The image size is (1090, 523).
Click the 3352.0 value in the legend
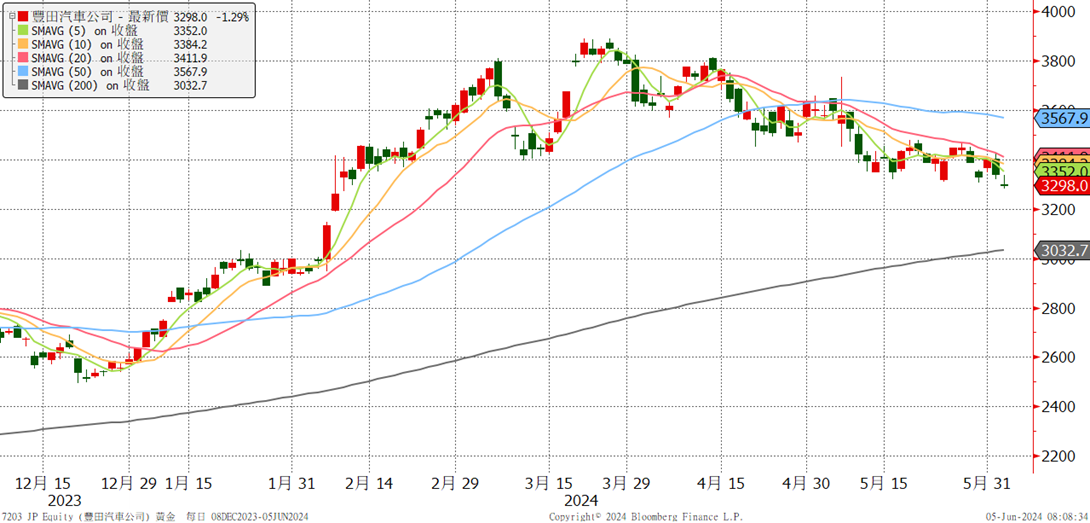190,30
